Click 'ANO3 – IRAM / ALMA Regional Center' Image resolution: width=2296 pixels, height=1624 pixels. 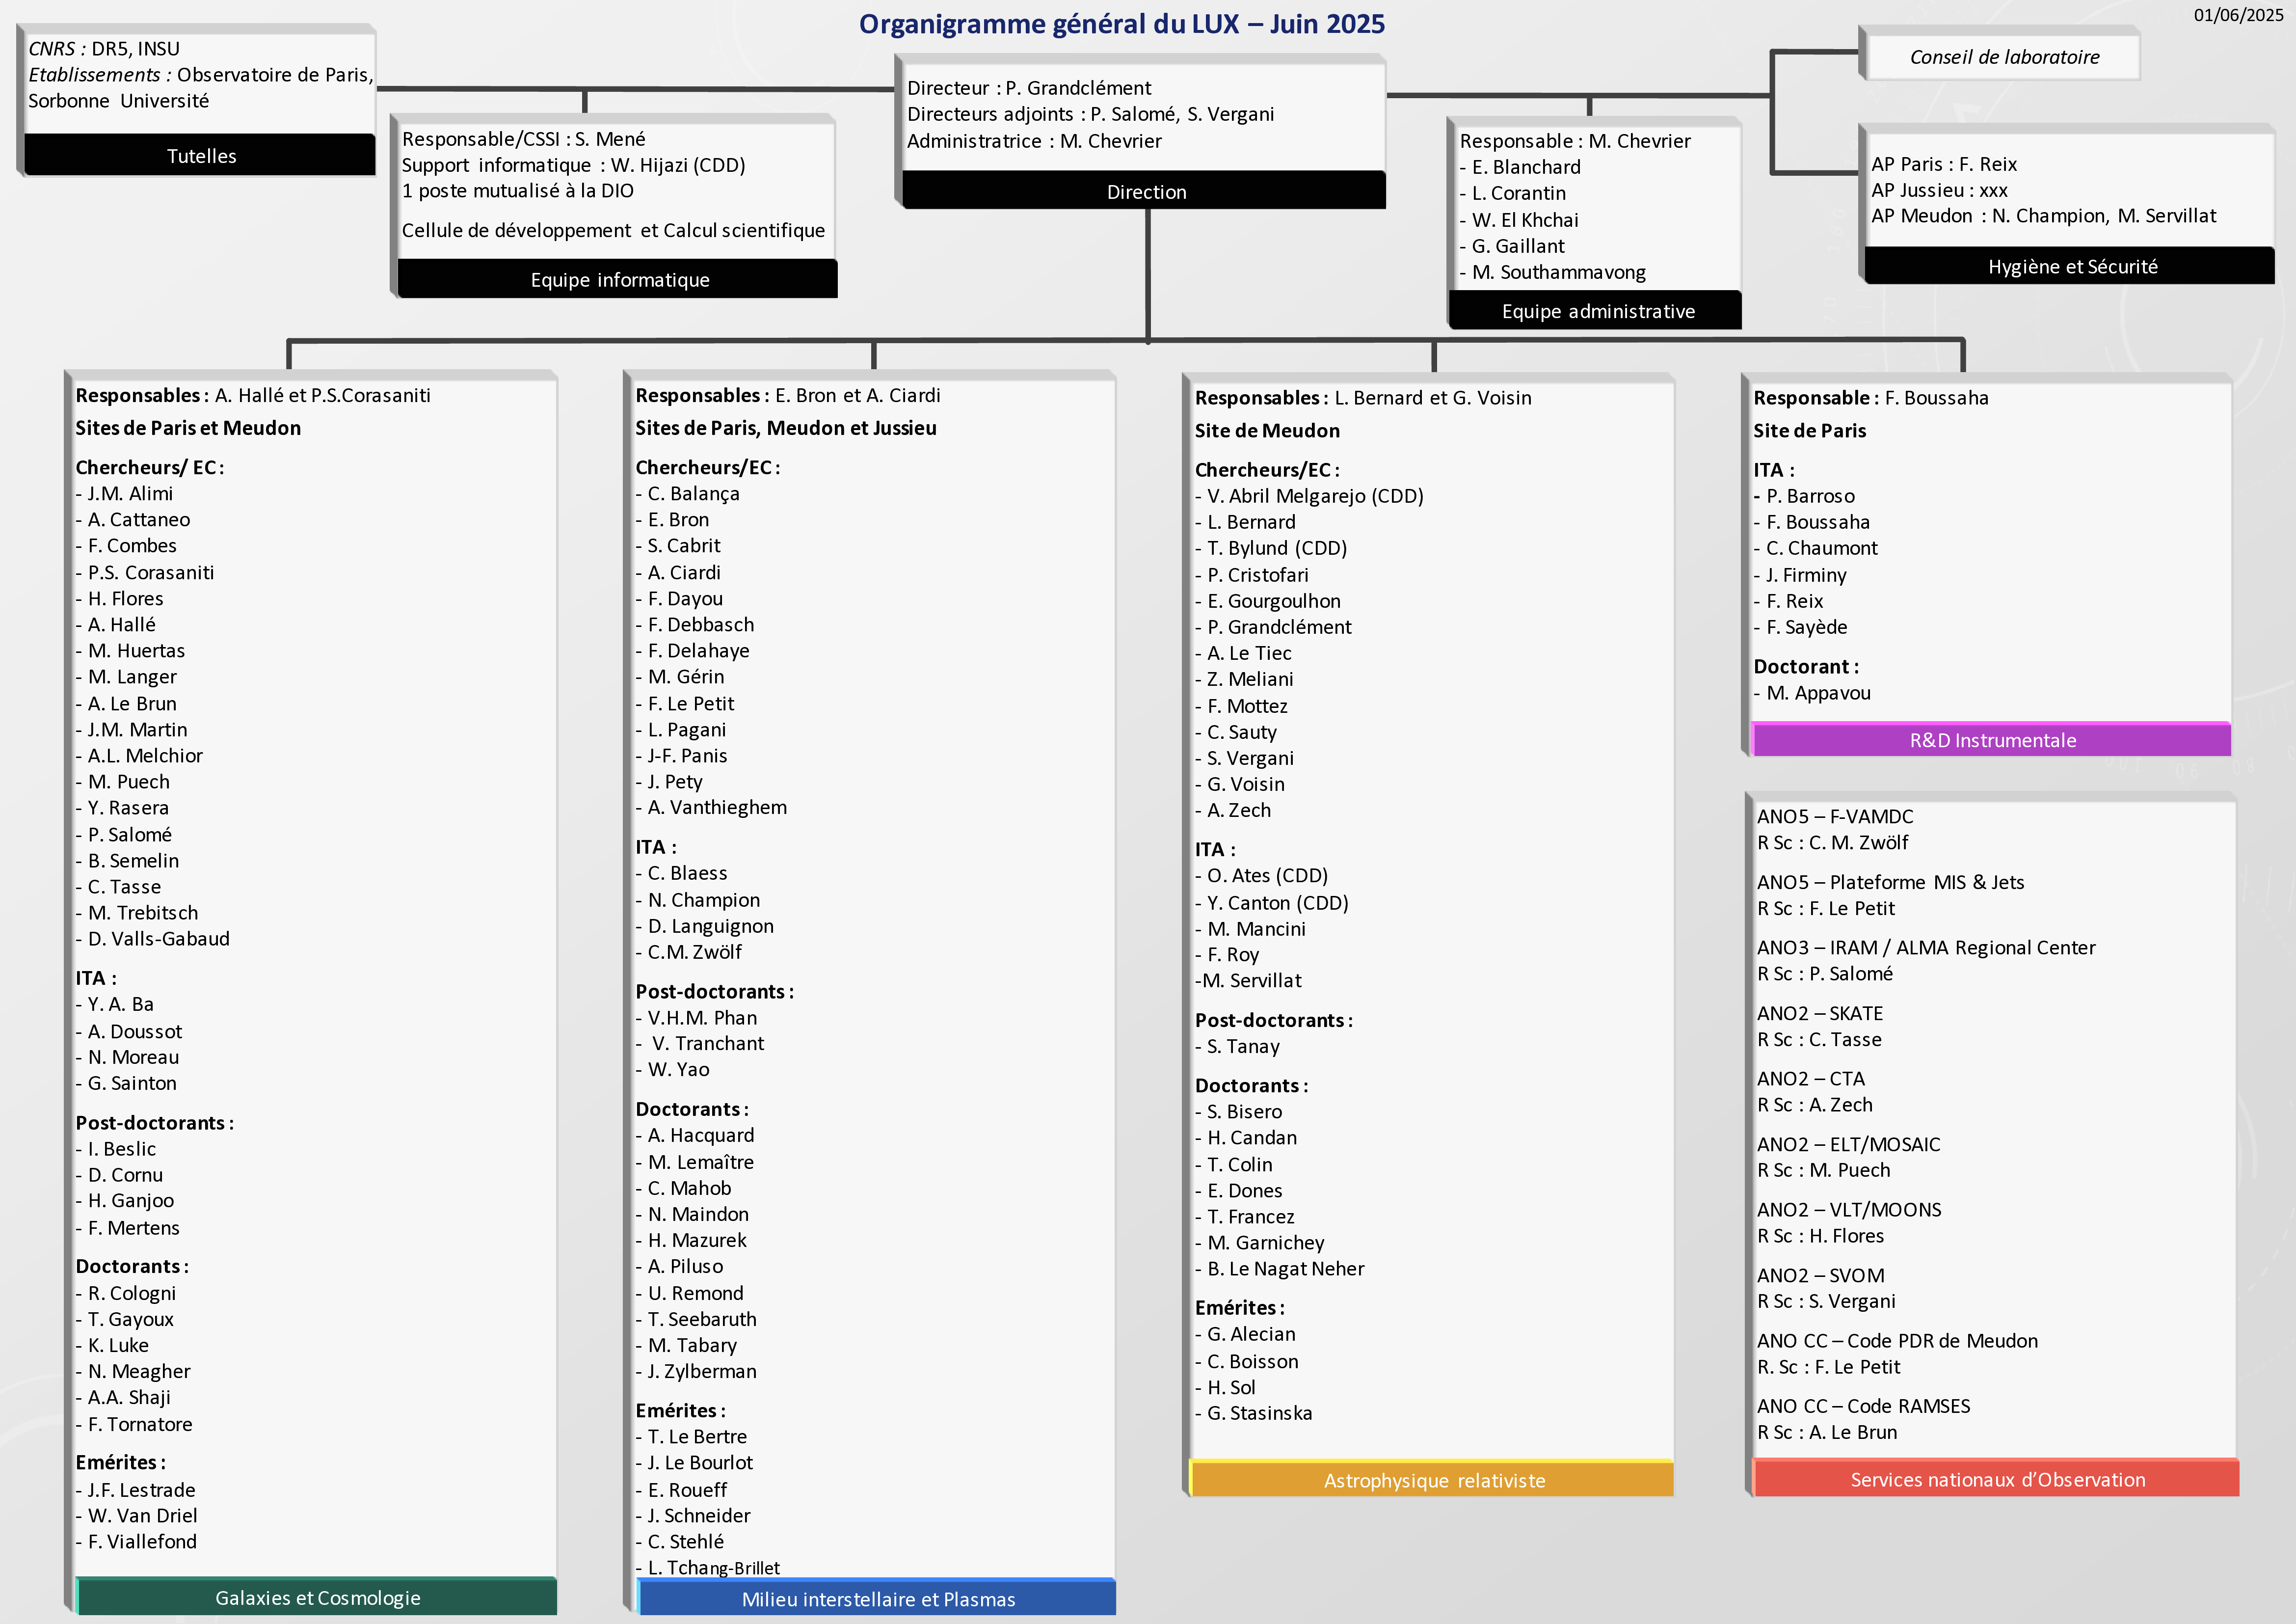pos(1926,948)
